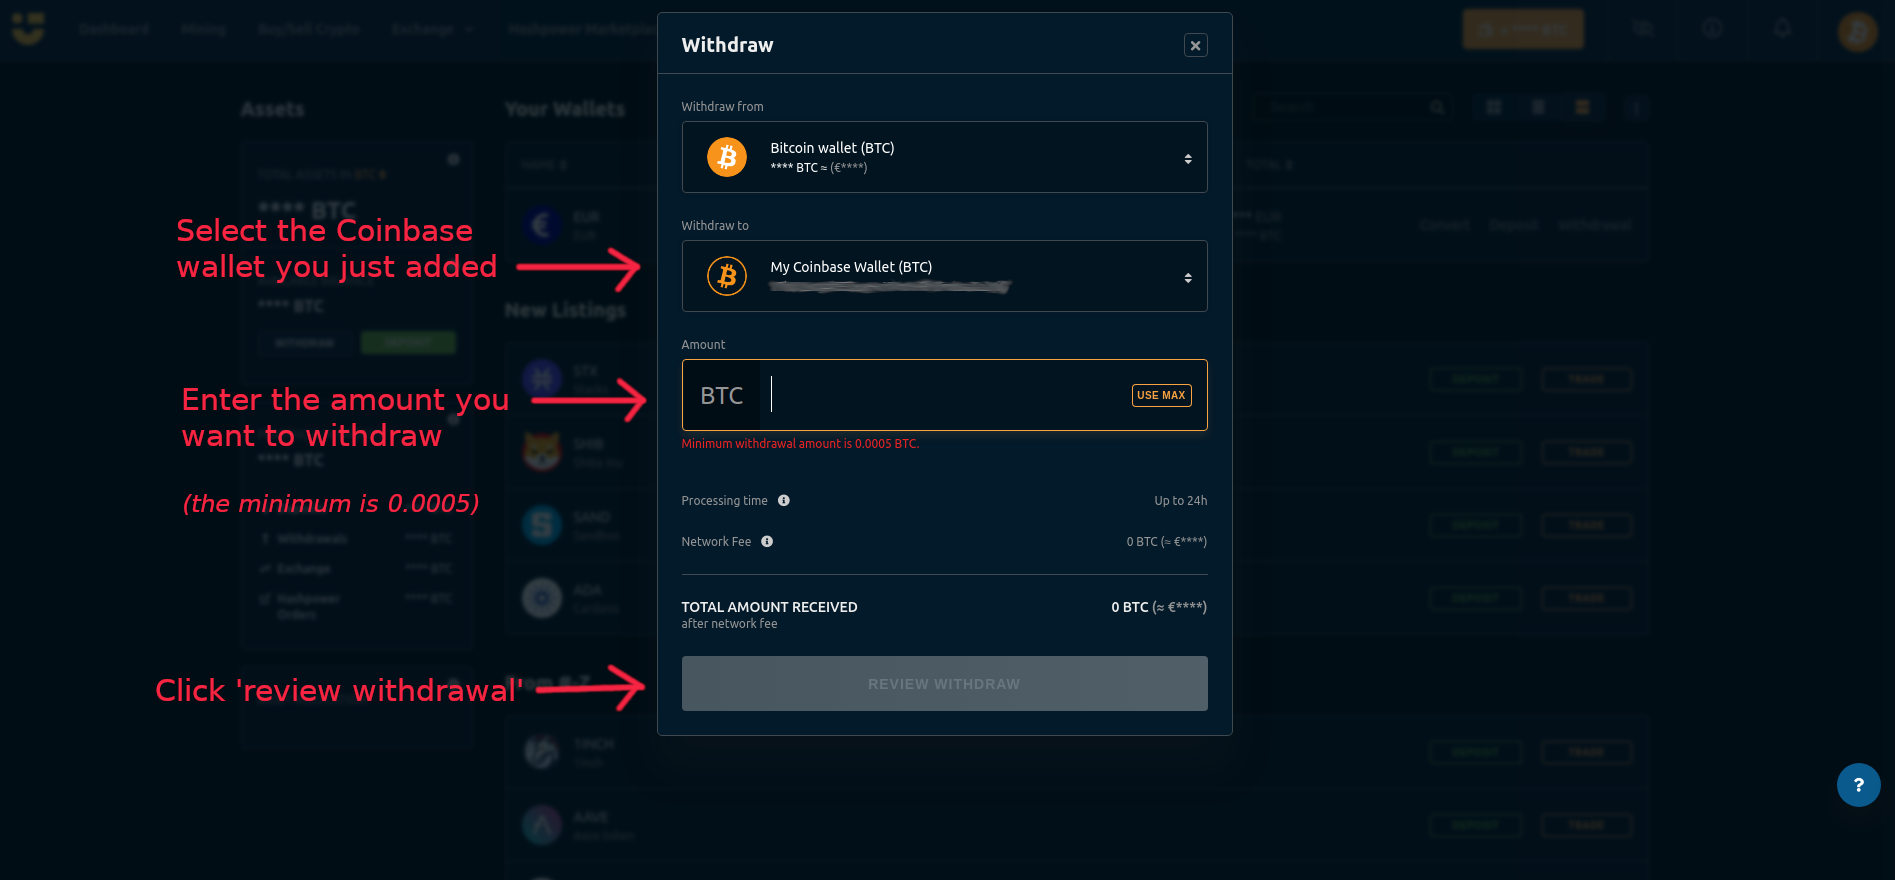Screen dimensions: 1895x880
Task: Click the NiceHash logo icon
Action: pyautogui.click(x=28, y=29)
